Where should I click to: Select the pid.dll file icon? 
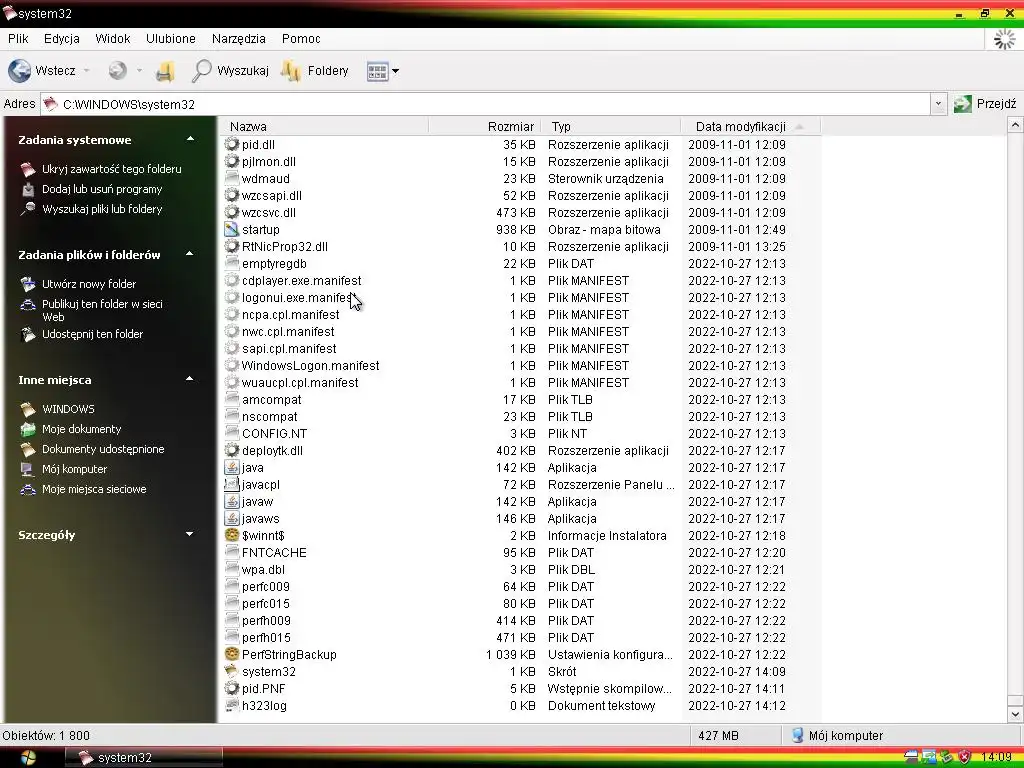pos(232,144)
